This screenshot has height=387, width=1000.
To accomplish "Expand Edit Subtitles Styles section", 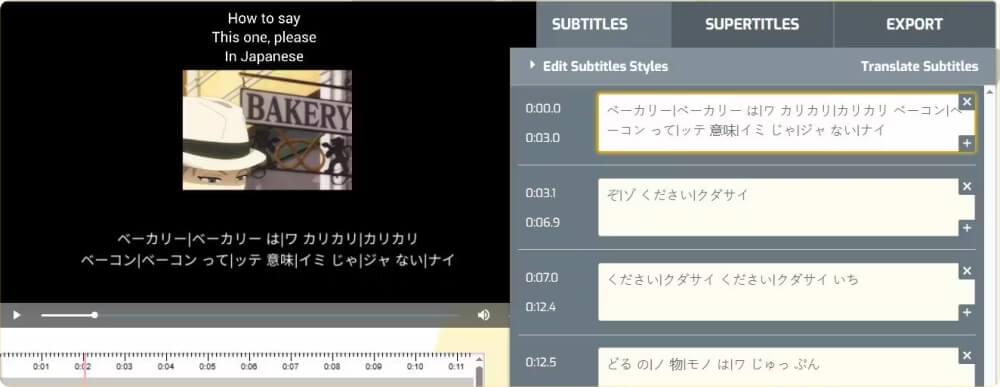I will click(x=599, y=66).
